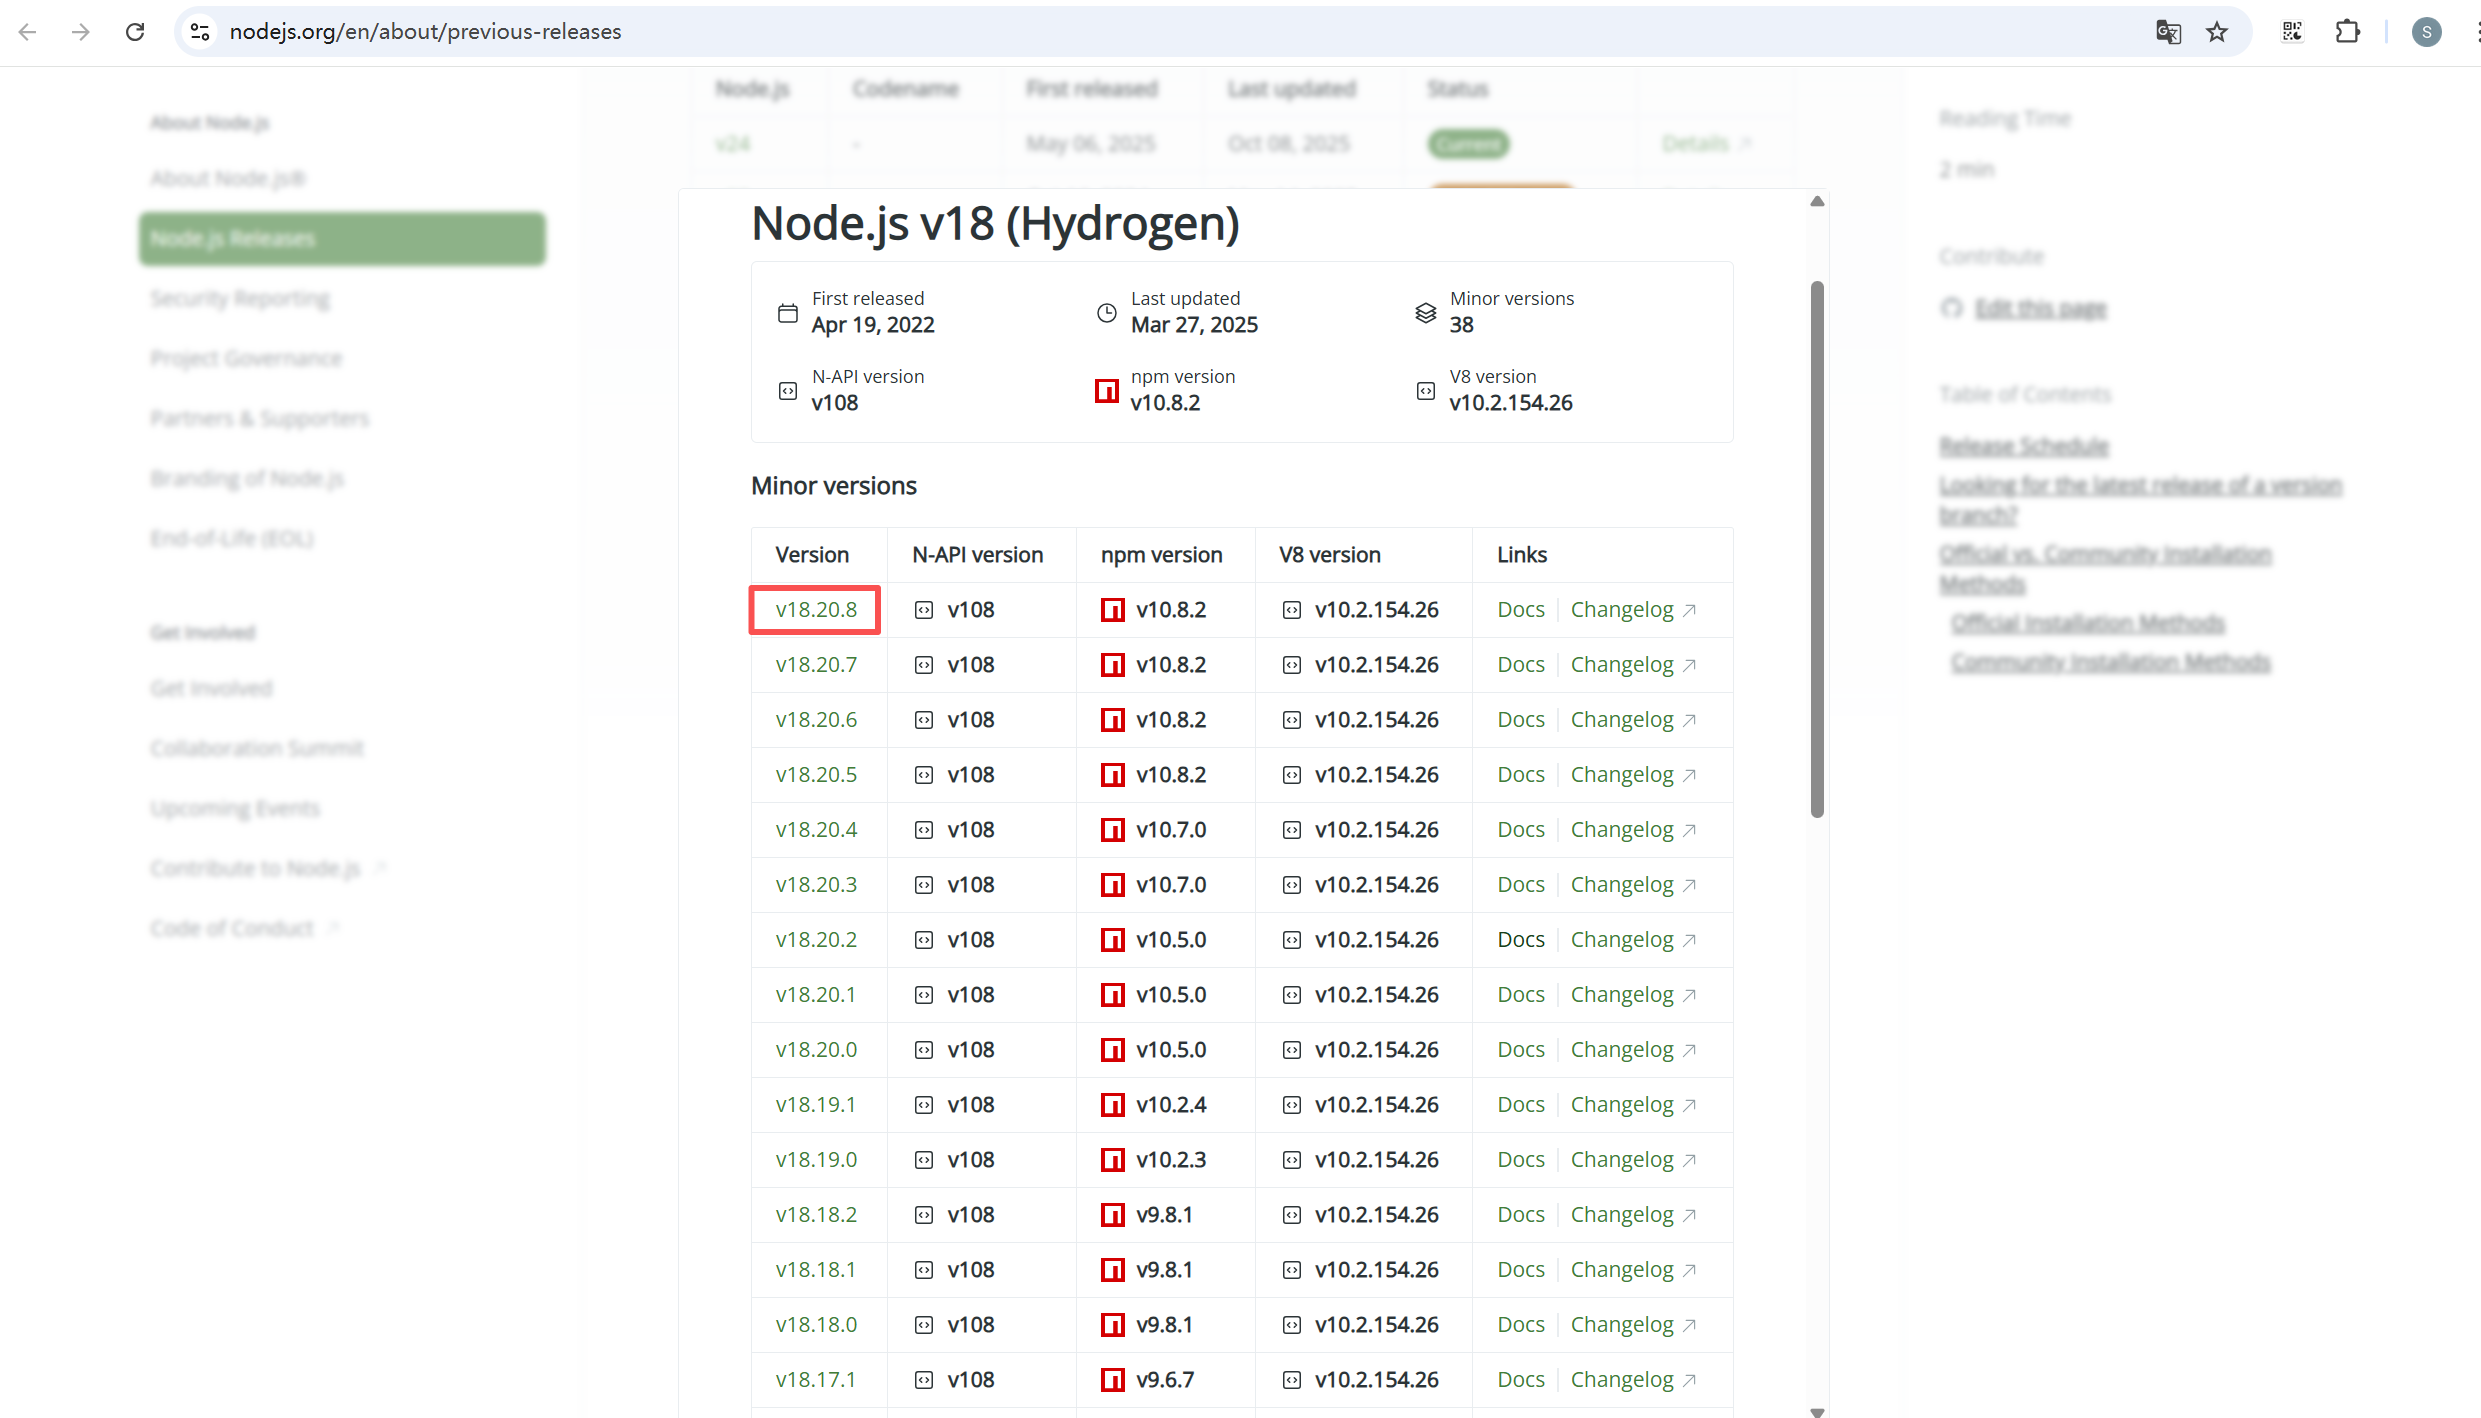Click the browser forward arrow
This screenshot has height=1418, width=2481.
(x=81, y=32)
